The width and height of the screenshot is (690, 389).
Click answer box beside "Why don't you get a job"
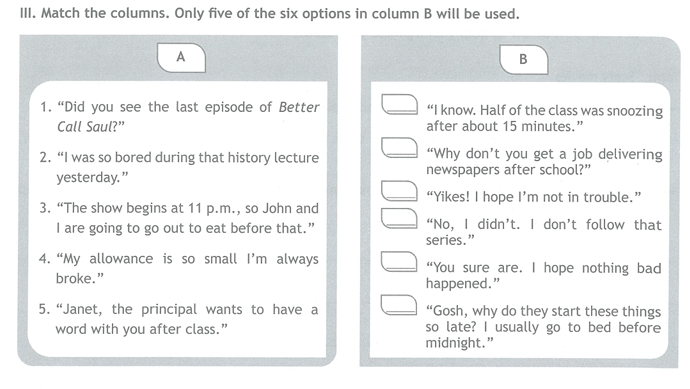(x=400, y=147)
